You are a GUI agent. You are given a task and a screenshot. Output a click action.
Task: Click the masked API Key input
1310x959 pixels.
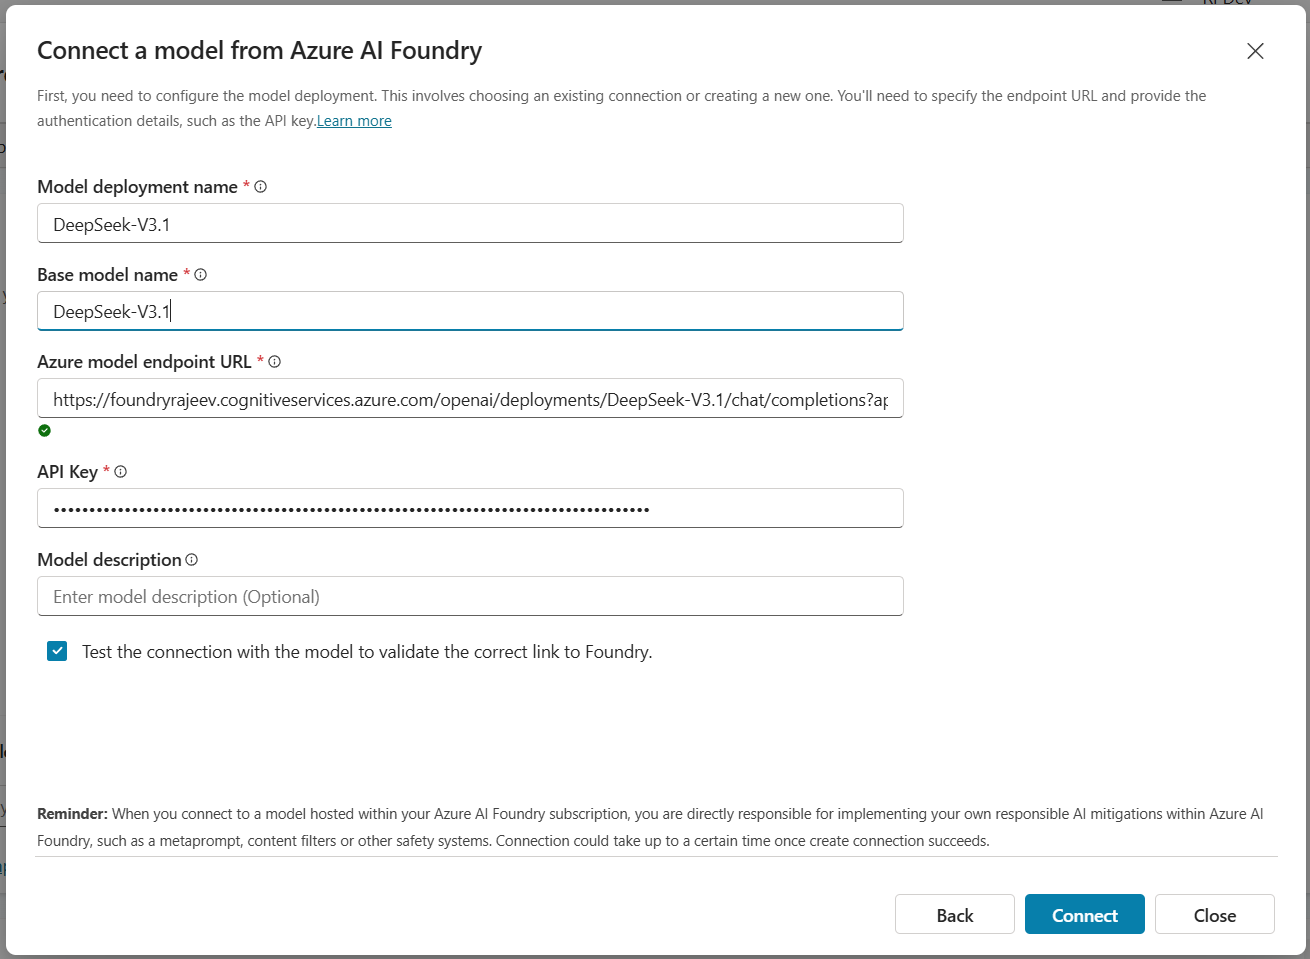(x=470, y=509)
